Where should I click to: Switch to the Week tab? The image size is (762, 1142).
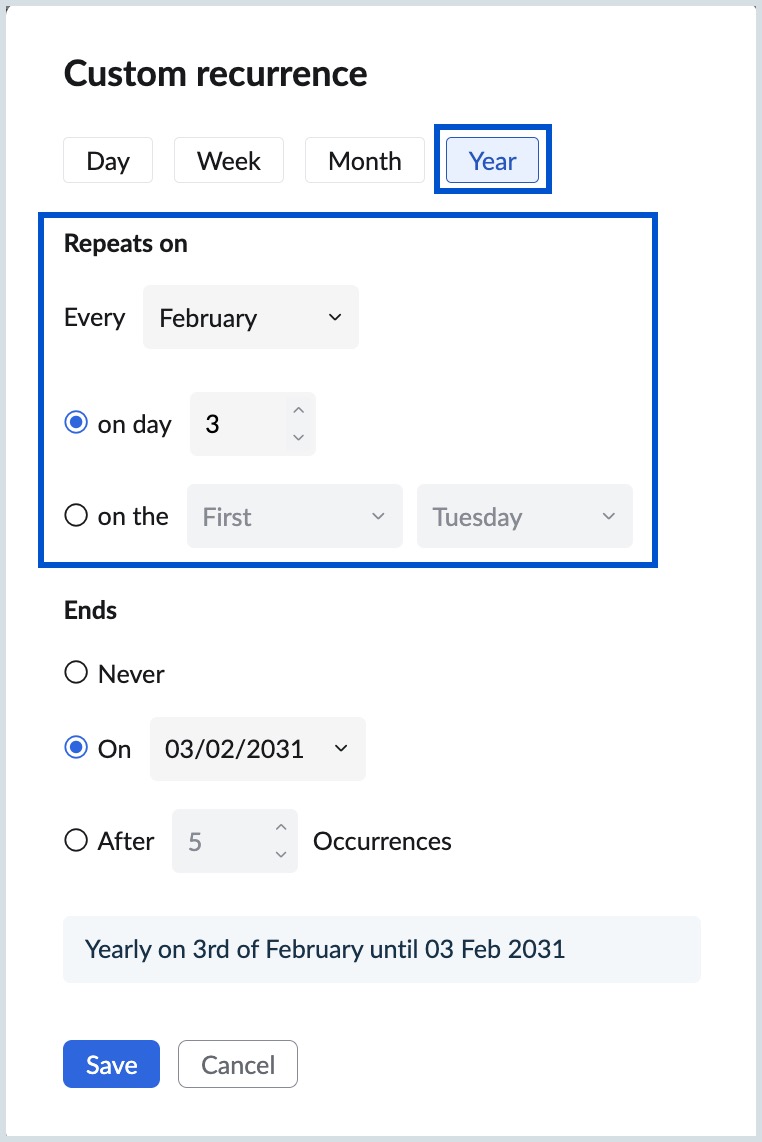228,160
